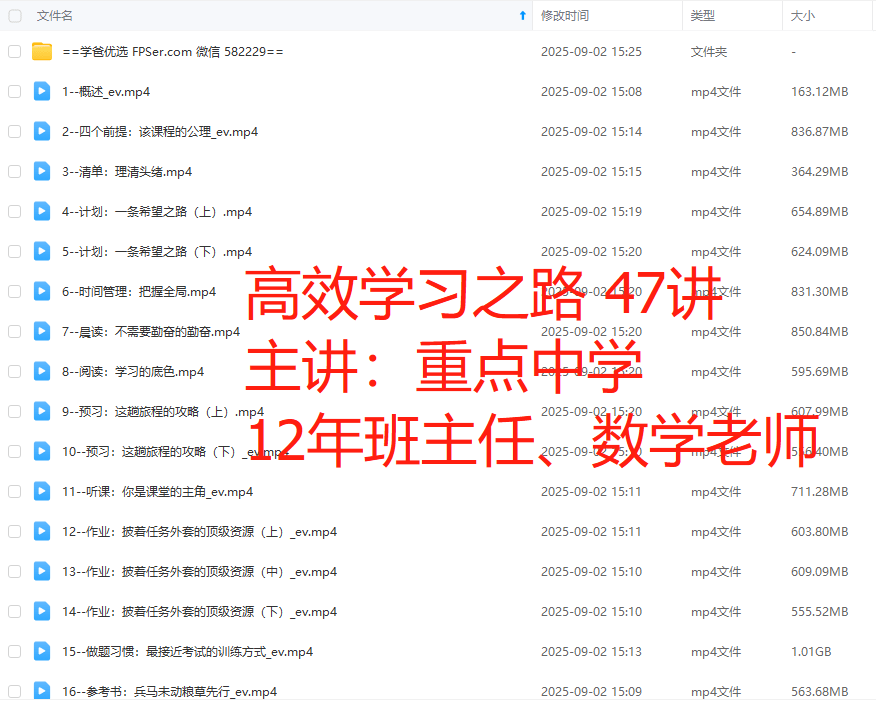
Task: Click video icon of 6--时间管理 file
Action: 42,291
